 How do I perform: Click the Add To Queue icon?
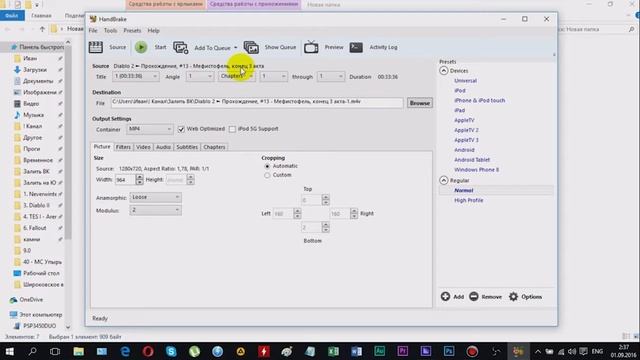click(x=180, y=47)
